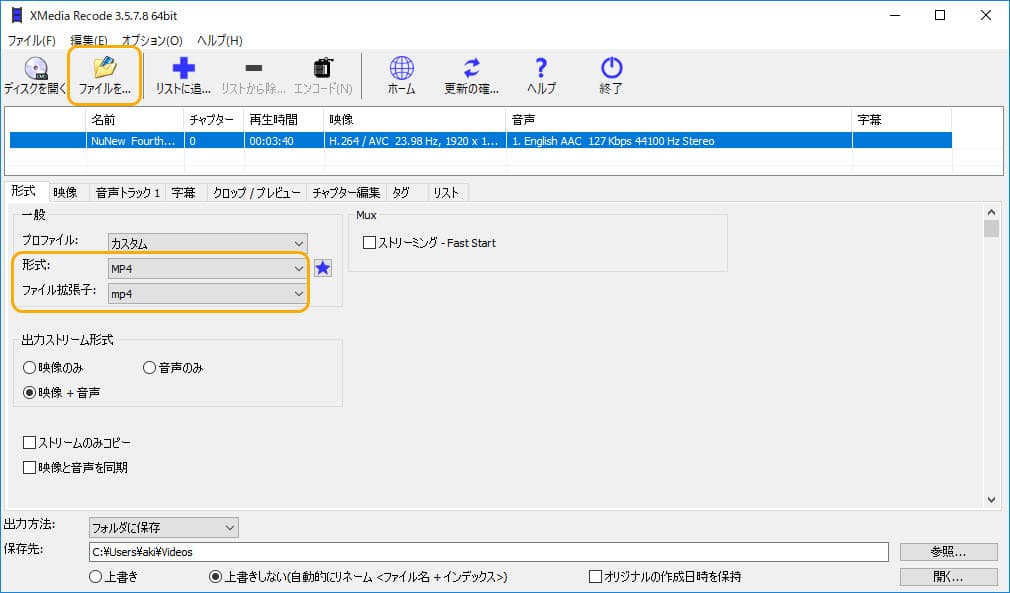Viewport: 1010px width, 593px height.
Task: Click the panel's vertical scrollbar down arrow
Action: [991, 499]
